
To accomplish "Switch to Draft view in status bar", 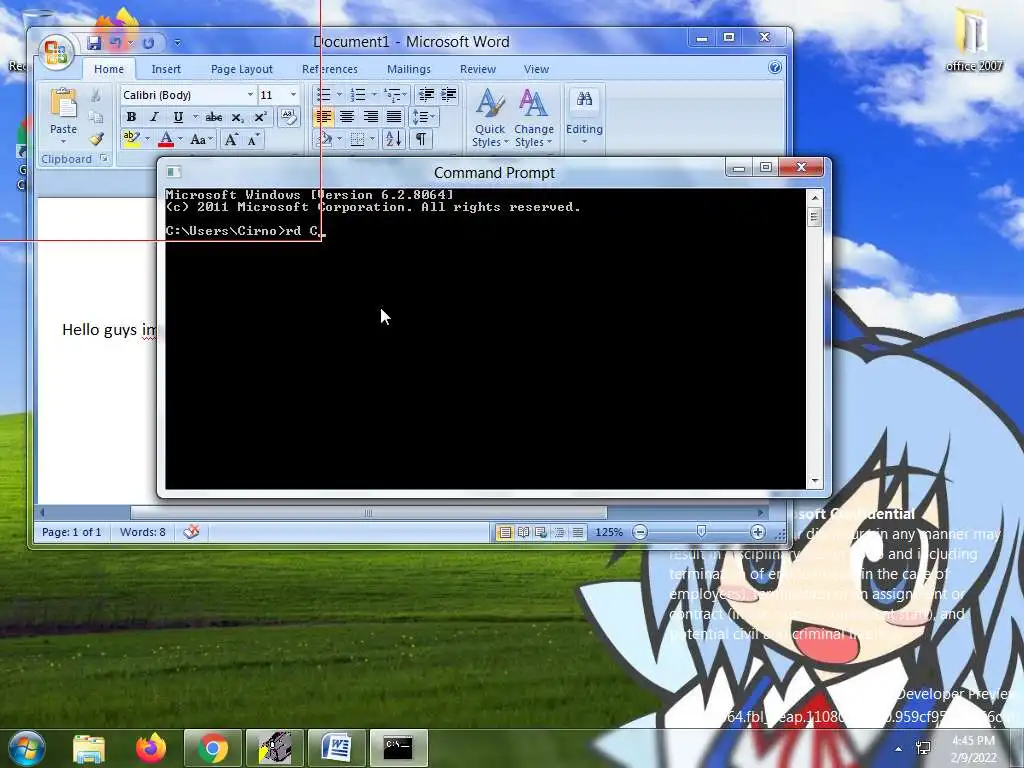I will pos(578,532).
